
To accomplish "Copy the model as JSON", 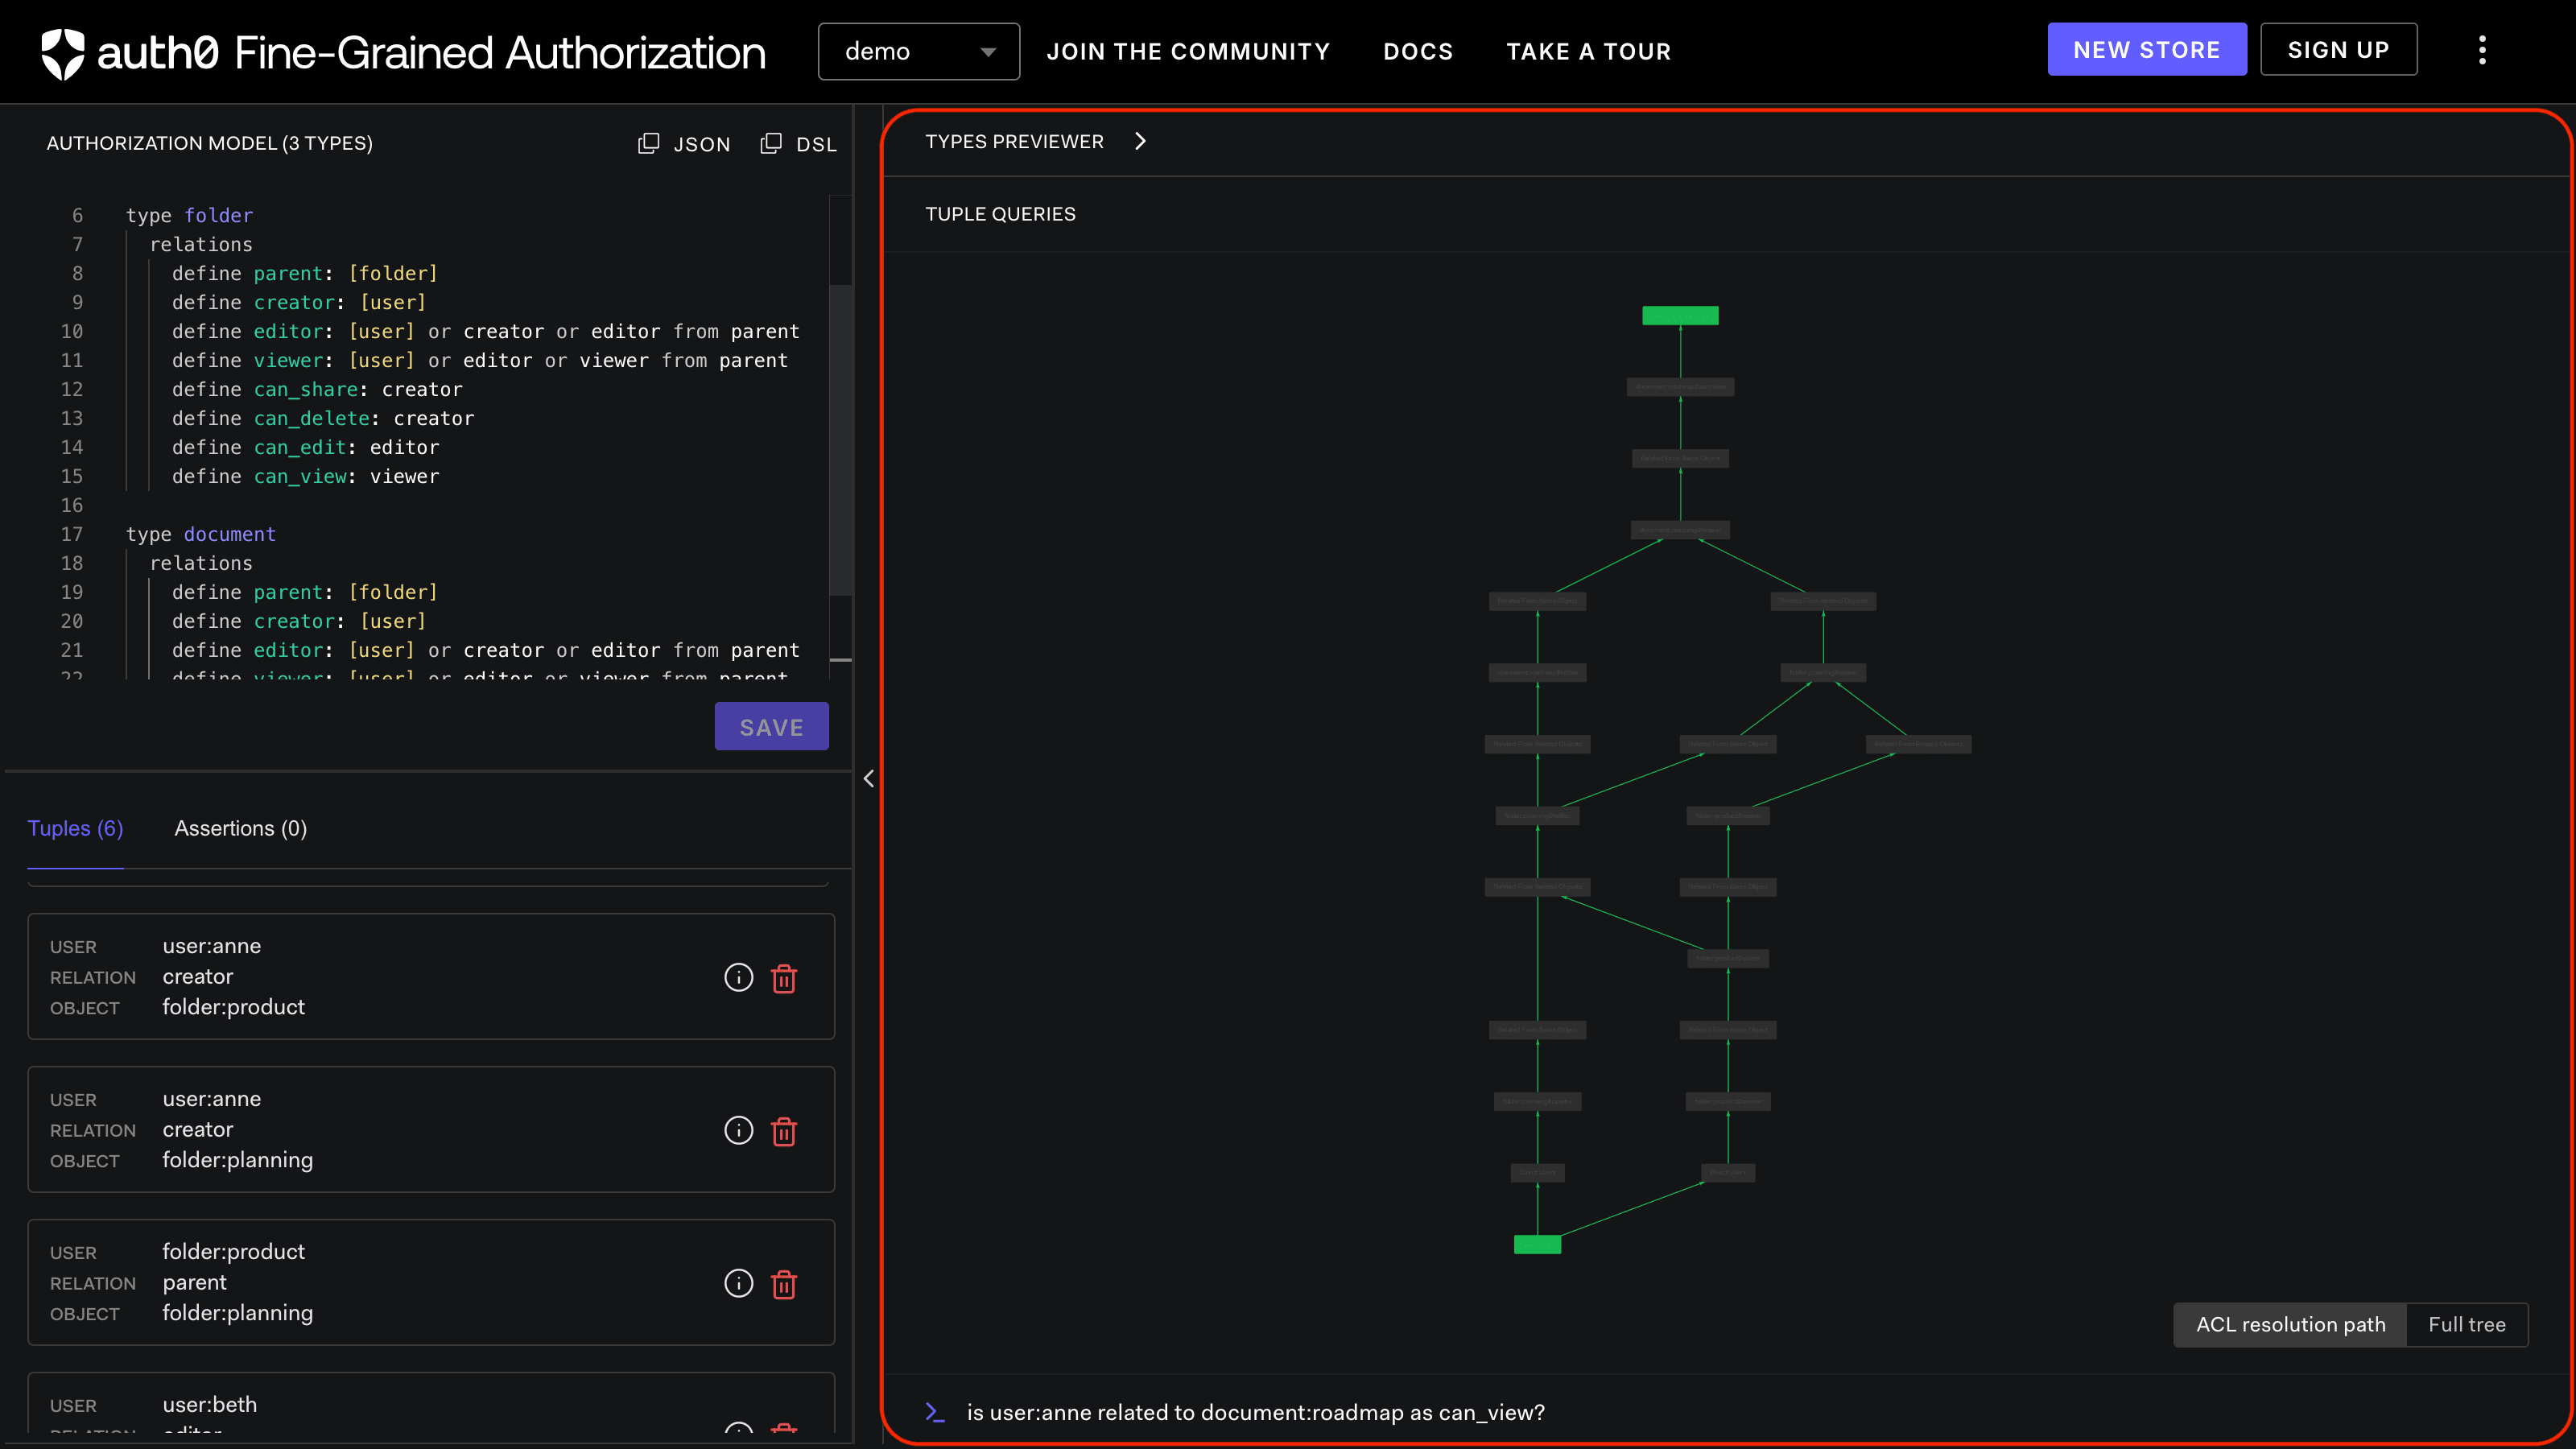I will [x=684, y=144].
